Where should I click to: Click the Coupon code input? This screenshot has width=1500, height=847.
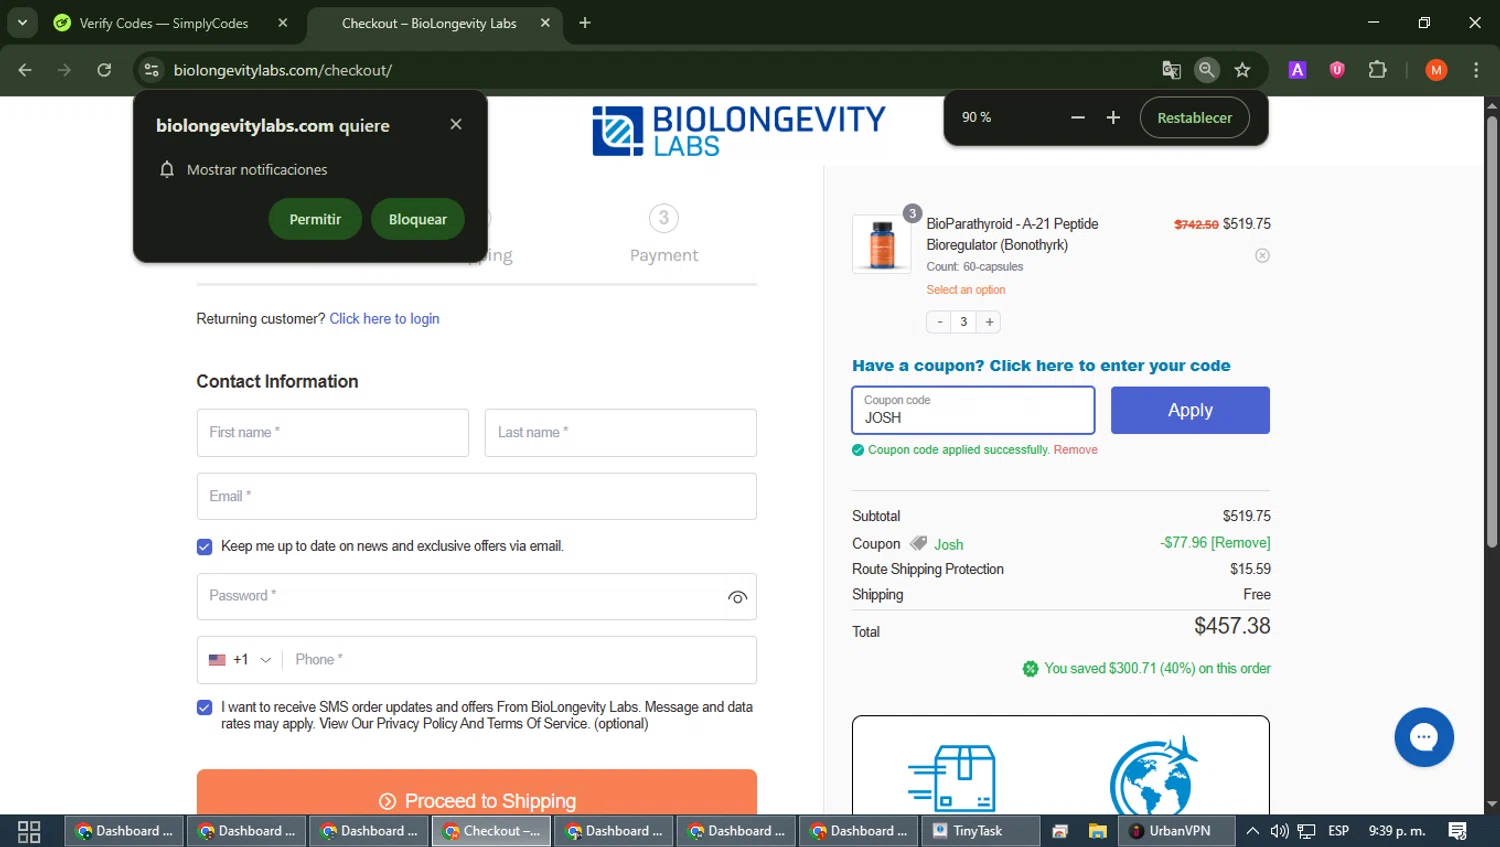click(x=973, y=410)
